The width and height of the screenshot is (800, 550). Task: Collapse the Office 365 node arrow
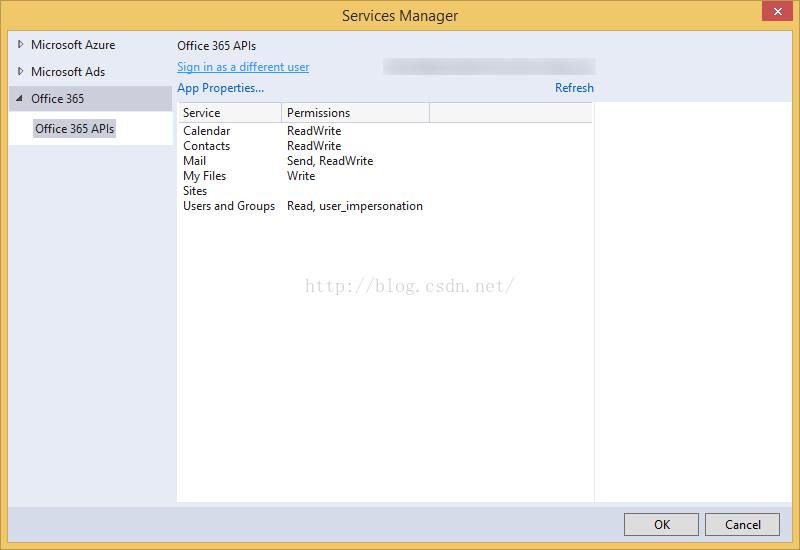pyautogui.click(x=19, y=98)
